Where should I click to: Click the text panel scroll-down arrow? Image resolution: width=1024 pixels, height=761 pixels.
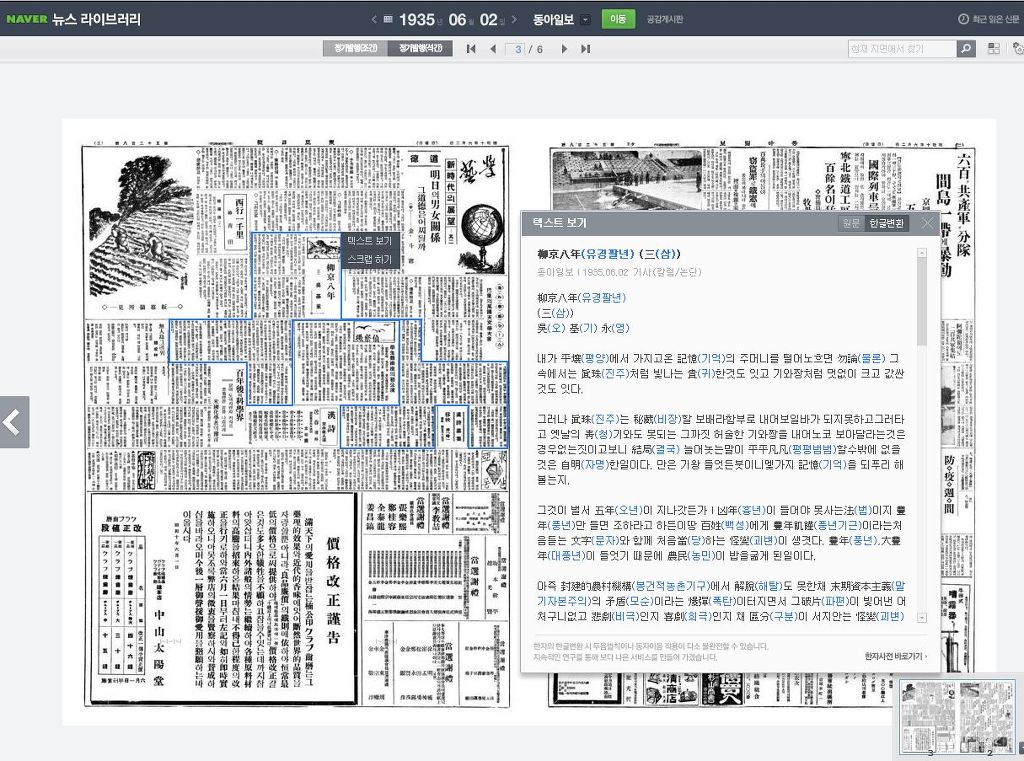[921, 617]
